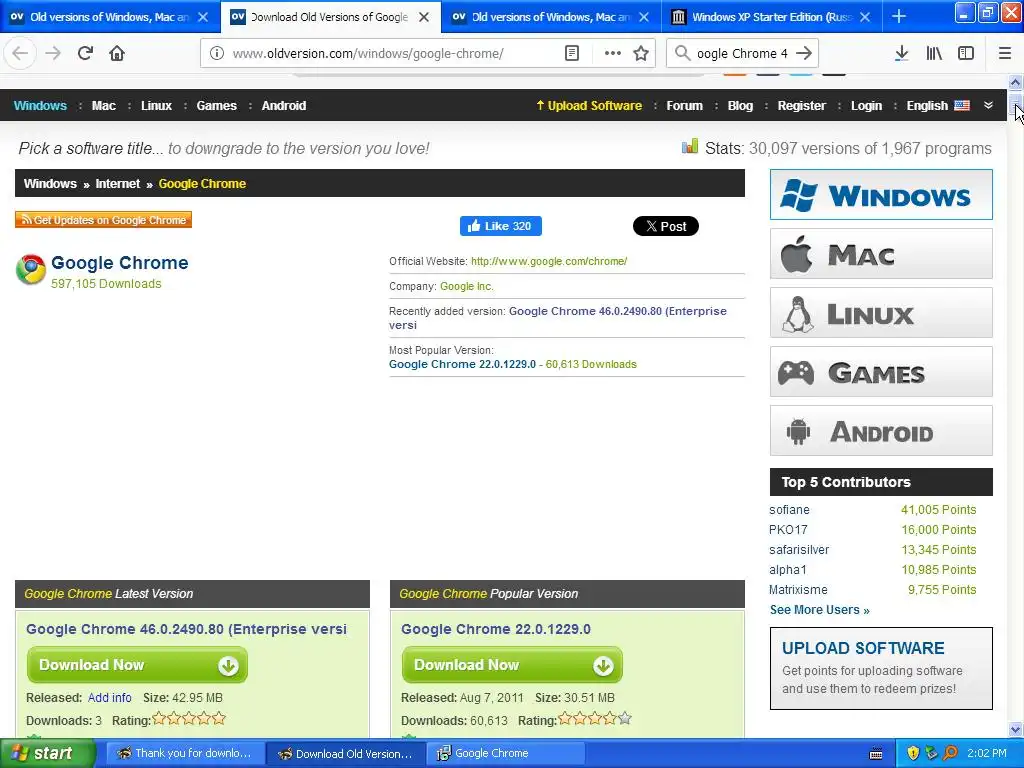
Task: Click the search magnifier in the search box
Action: coord(682,53)
